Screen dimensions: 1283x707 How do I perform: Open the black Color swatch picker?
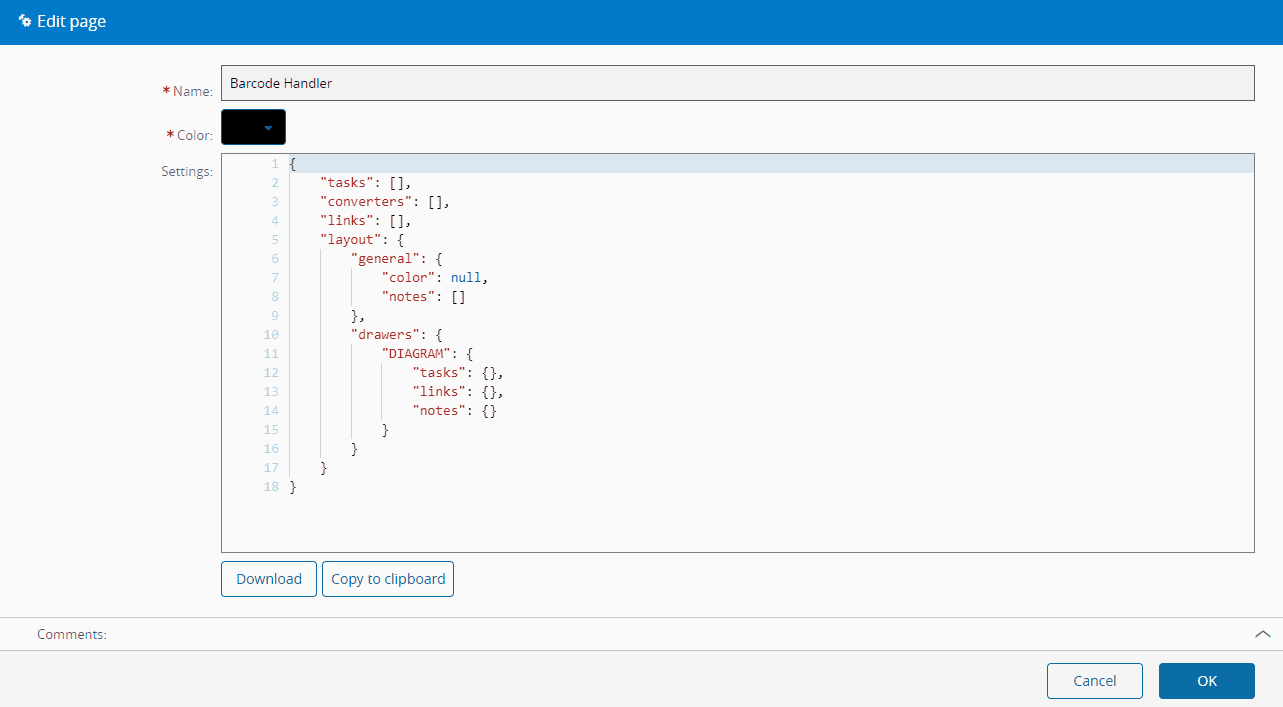point(243,128)
